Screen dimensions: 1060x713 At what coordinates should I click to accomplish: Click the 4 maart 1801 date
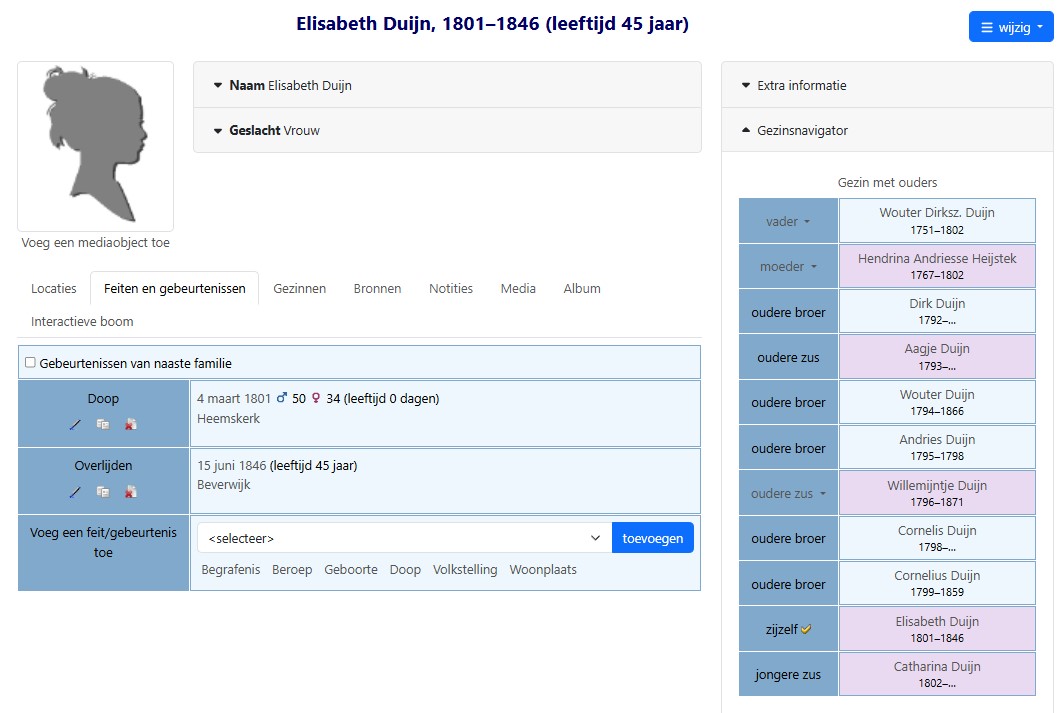(234, 399)
